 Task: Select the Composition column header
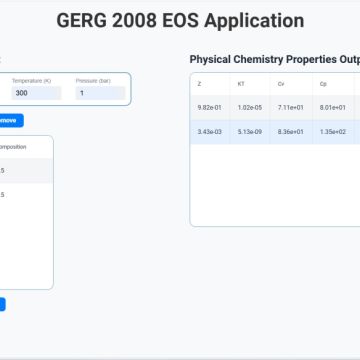click(x=13, y=147)
